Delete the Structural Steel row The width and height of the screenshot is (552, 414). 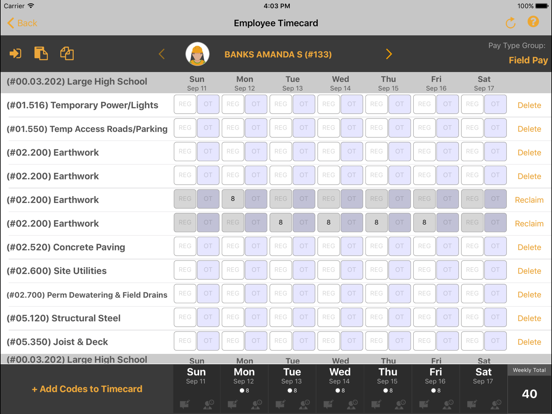click(x=529, y=318)
